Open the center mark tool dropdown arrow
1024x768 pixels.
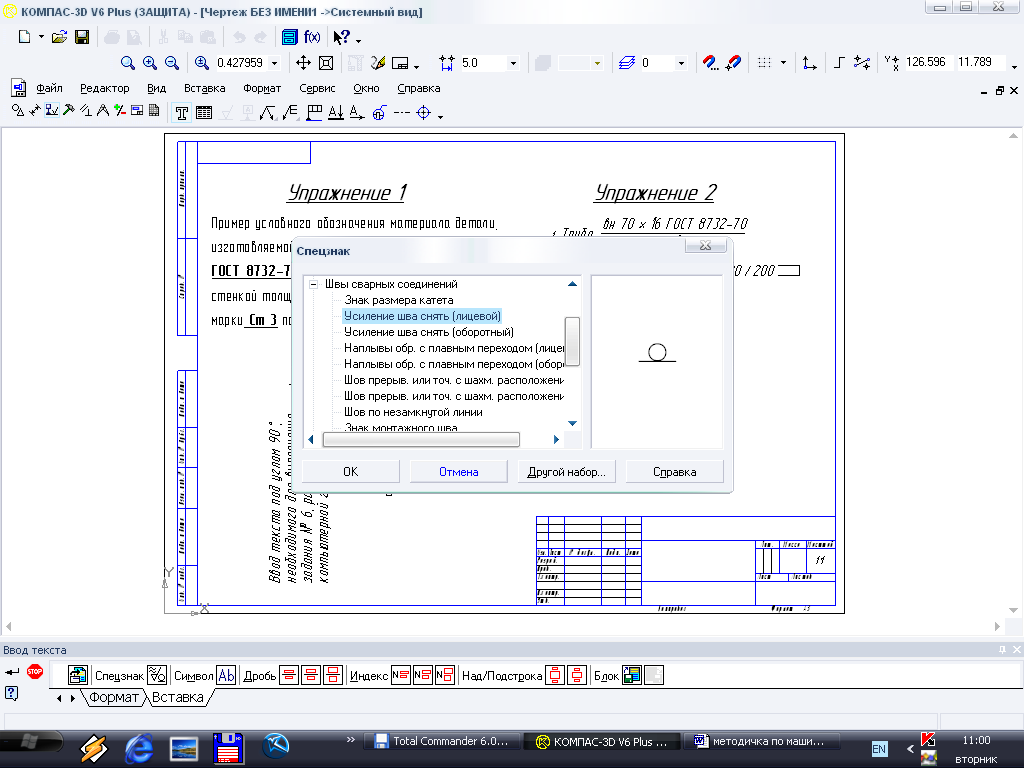tap(441, 116)
